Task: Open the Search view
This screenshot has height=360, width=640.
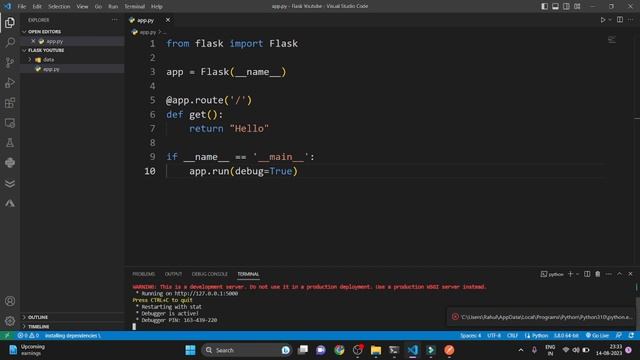Action: (x=10, y=42)
